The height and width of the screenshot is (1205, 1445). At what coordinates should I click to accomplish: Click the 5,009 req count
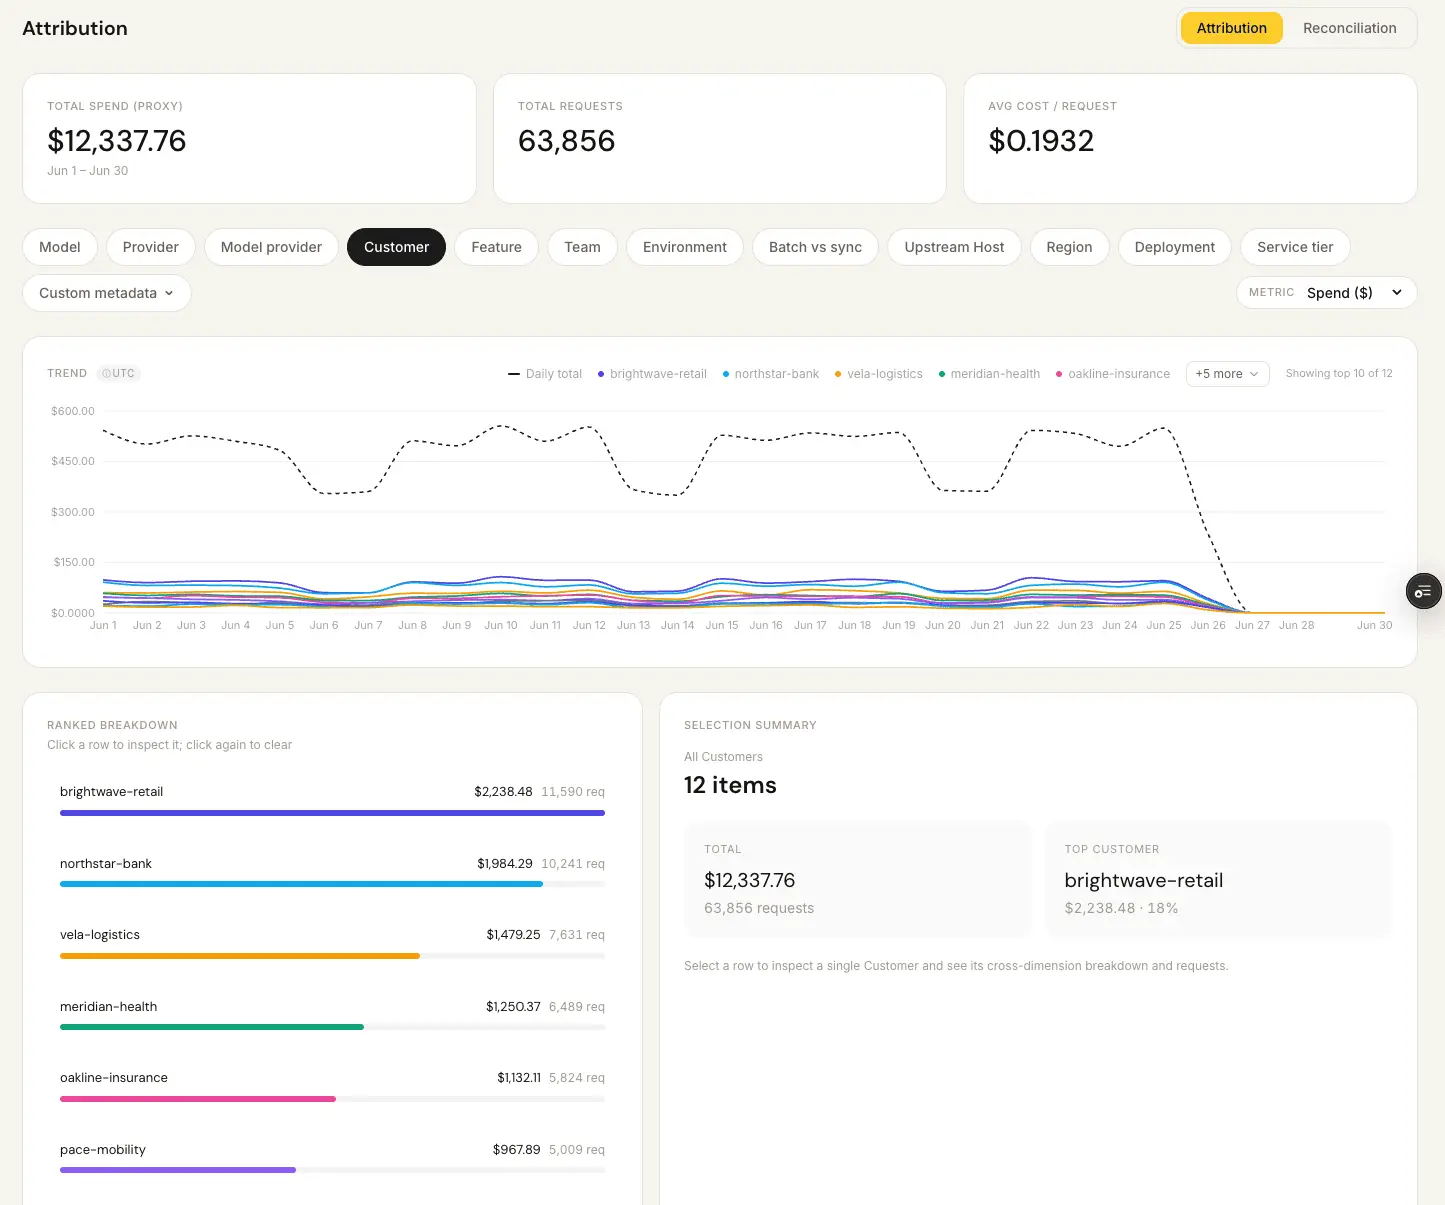pos(577,1150)
